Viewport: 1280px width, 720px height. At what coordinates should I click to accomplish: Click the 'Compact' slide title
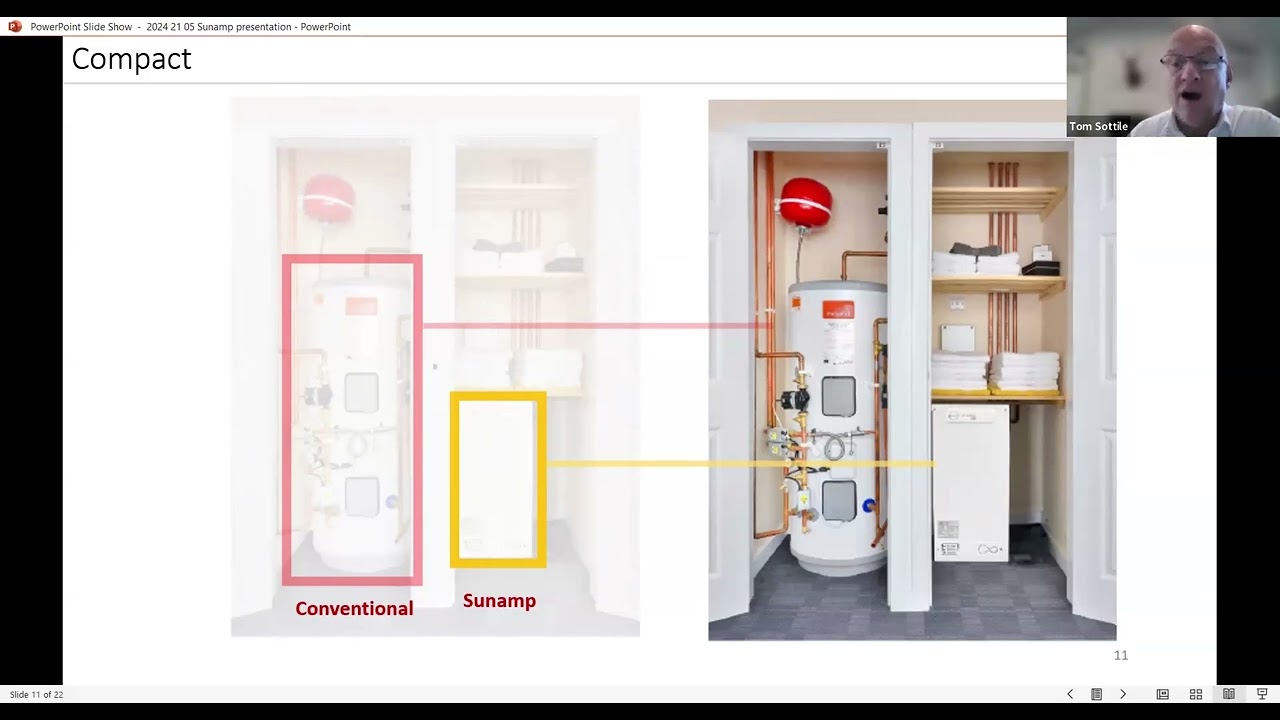point(131,59)
